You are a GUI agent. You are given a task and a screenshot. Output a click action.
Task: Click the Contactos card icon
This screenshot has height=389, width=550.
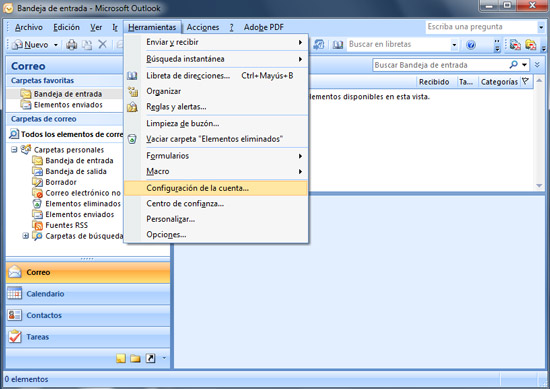pyautogui.click(x=15, y=315)
